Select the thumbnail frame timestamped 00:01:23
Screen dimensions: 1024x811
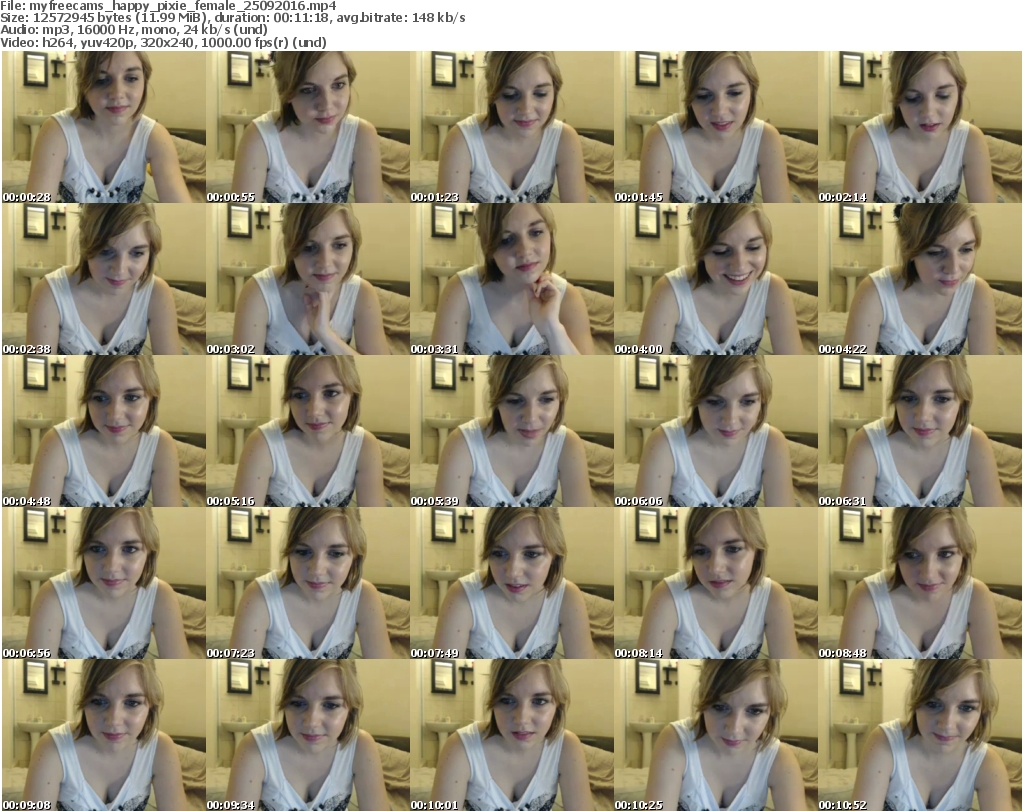click(511, 127)
